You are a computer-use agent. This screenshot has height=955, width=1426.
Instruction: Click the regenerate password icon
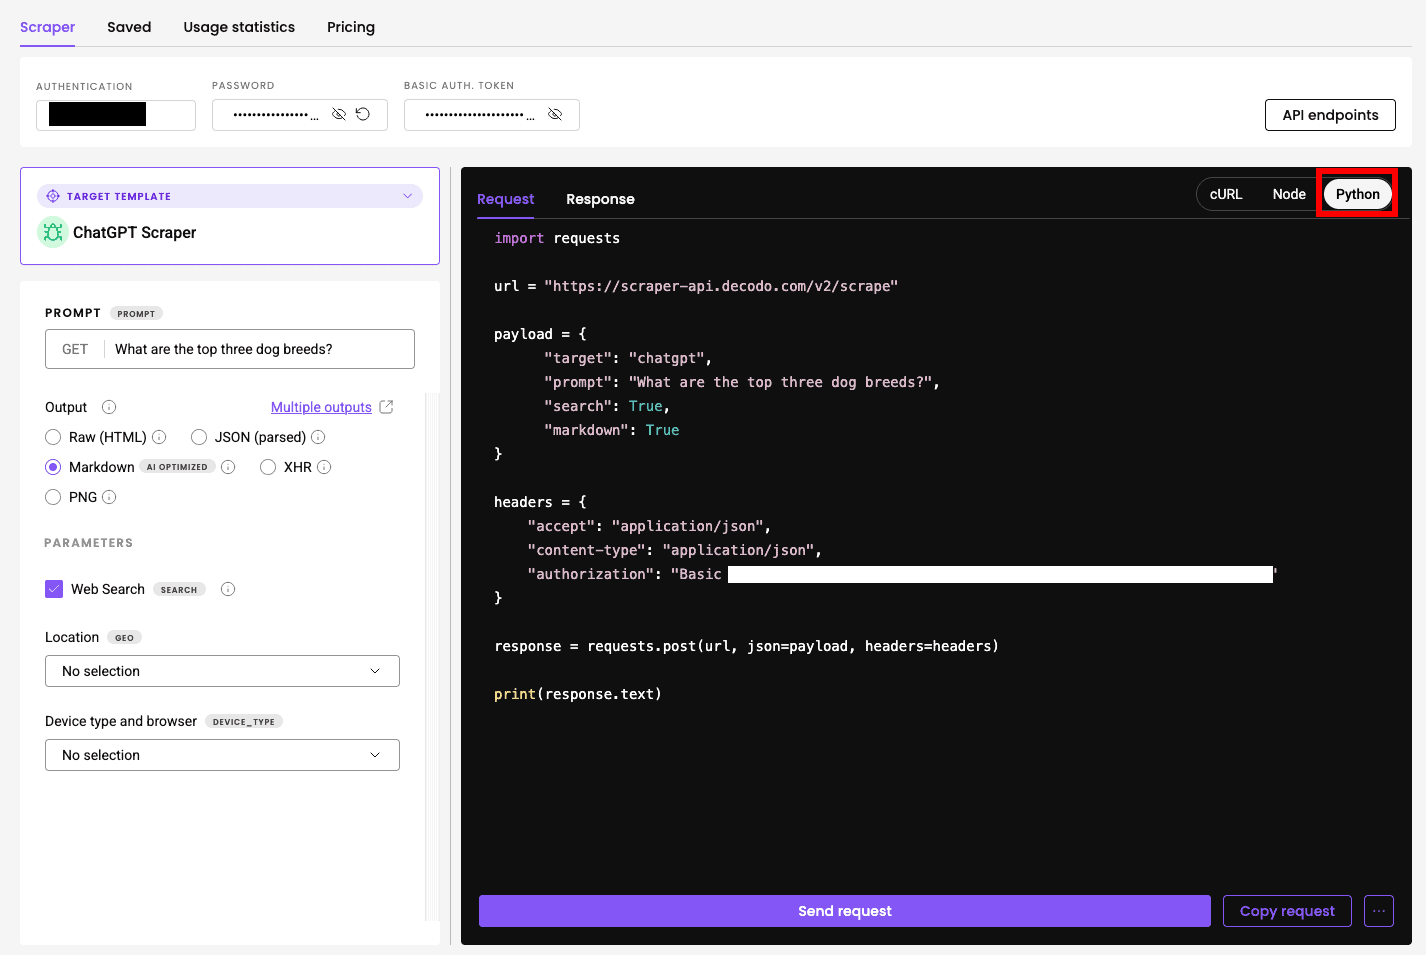click(363, 115)
